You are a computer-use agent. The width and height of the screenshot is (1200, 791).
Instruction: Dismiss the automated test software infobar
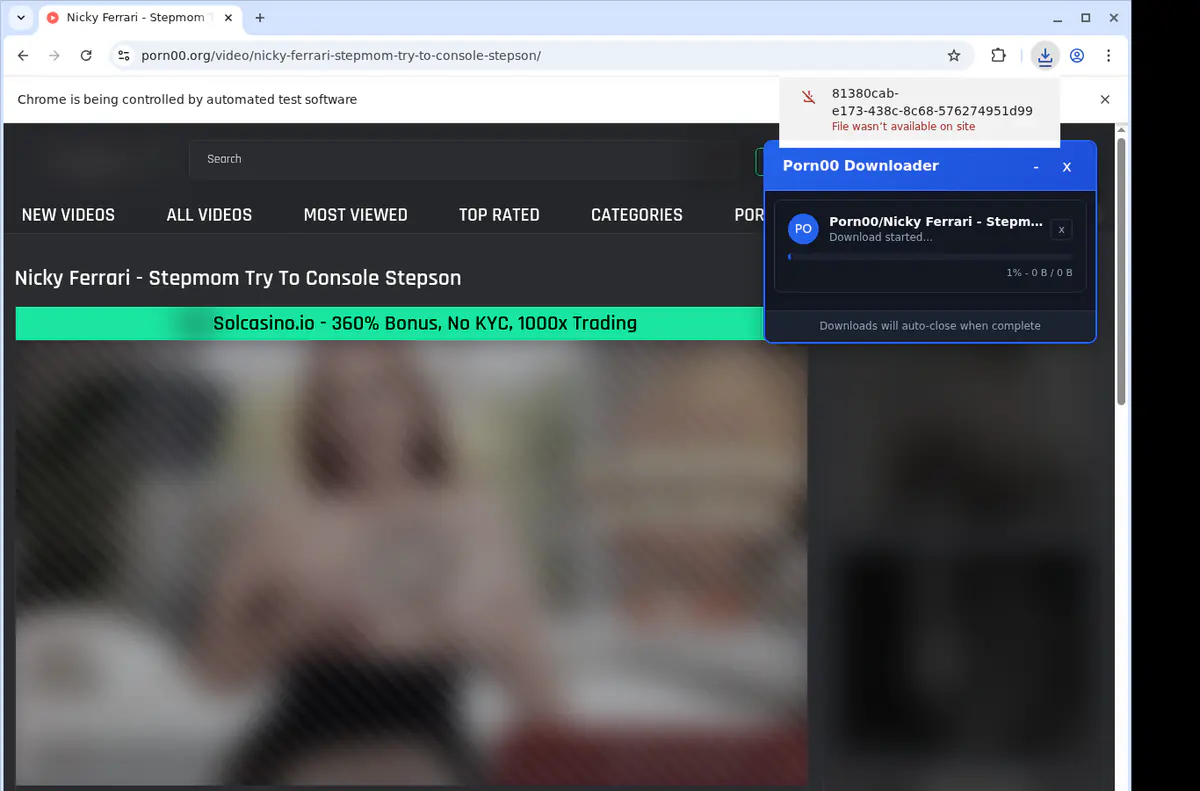[x=1105, y=99]
